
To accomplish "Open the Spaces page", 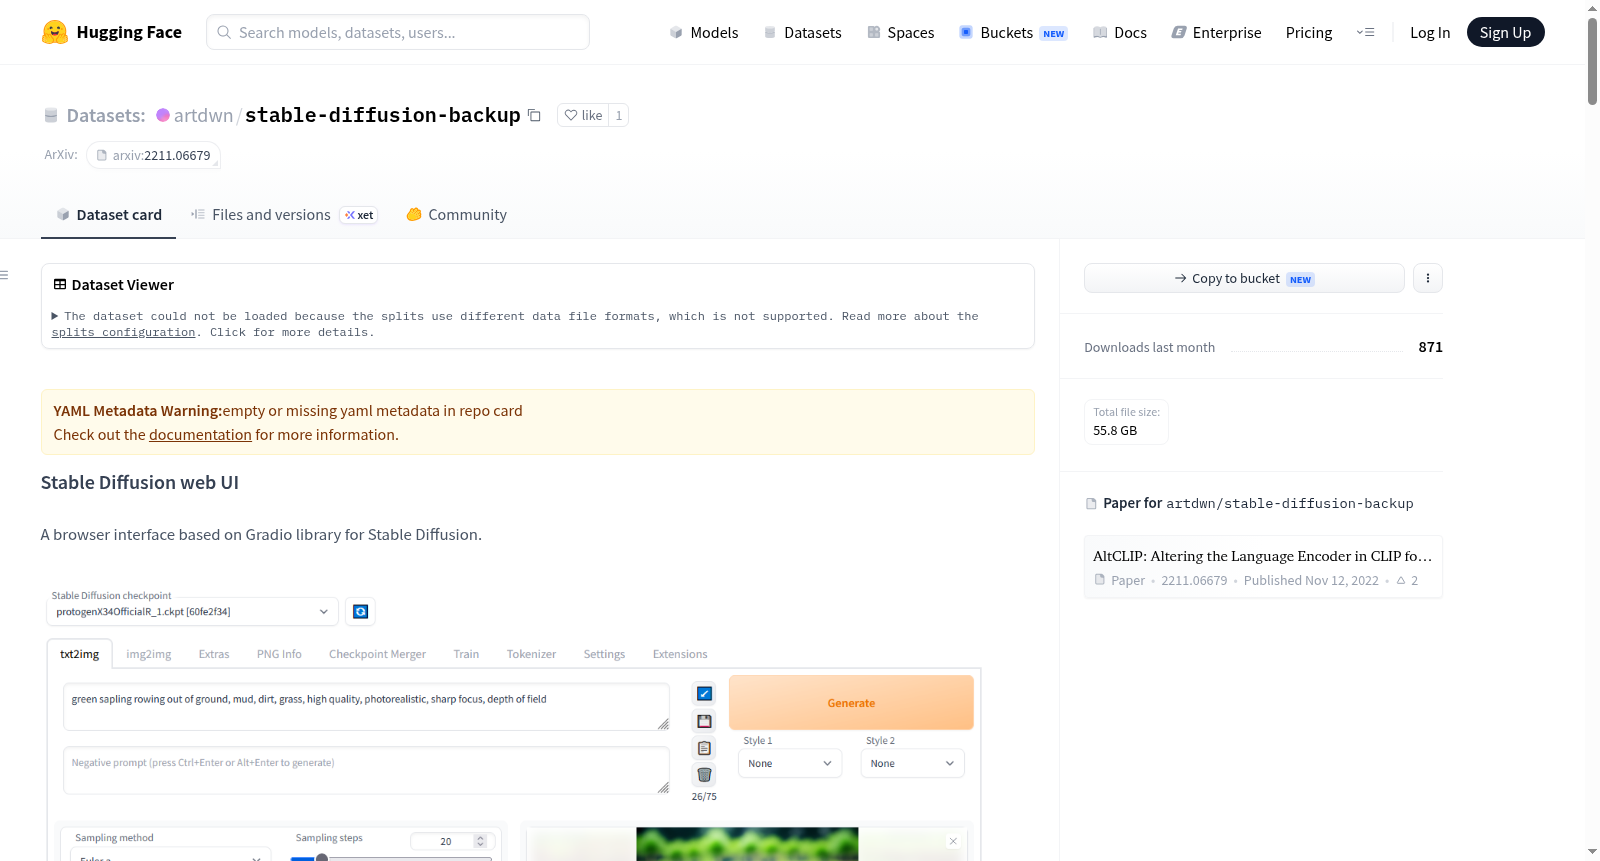I will coord(900,33).
